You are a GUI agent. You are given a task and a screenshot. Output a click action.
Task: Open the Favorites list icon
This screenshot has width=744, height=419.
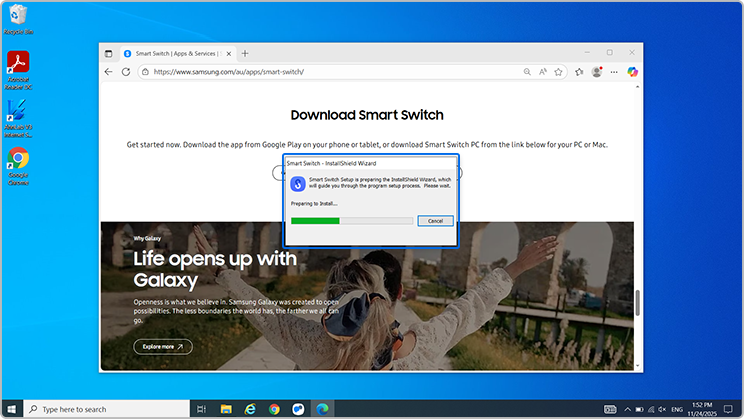click(579, 72)
